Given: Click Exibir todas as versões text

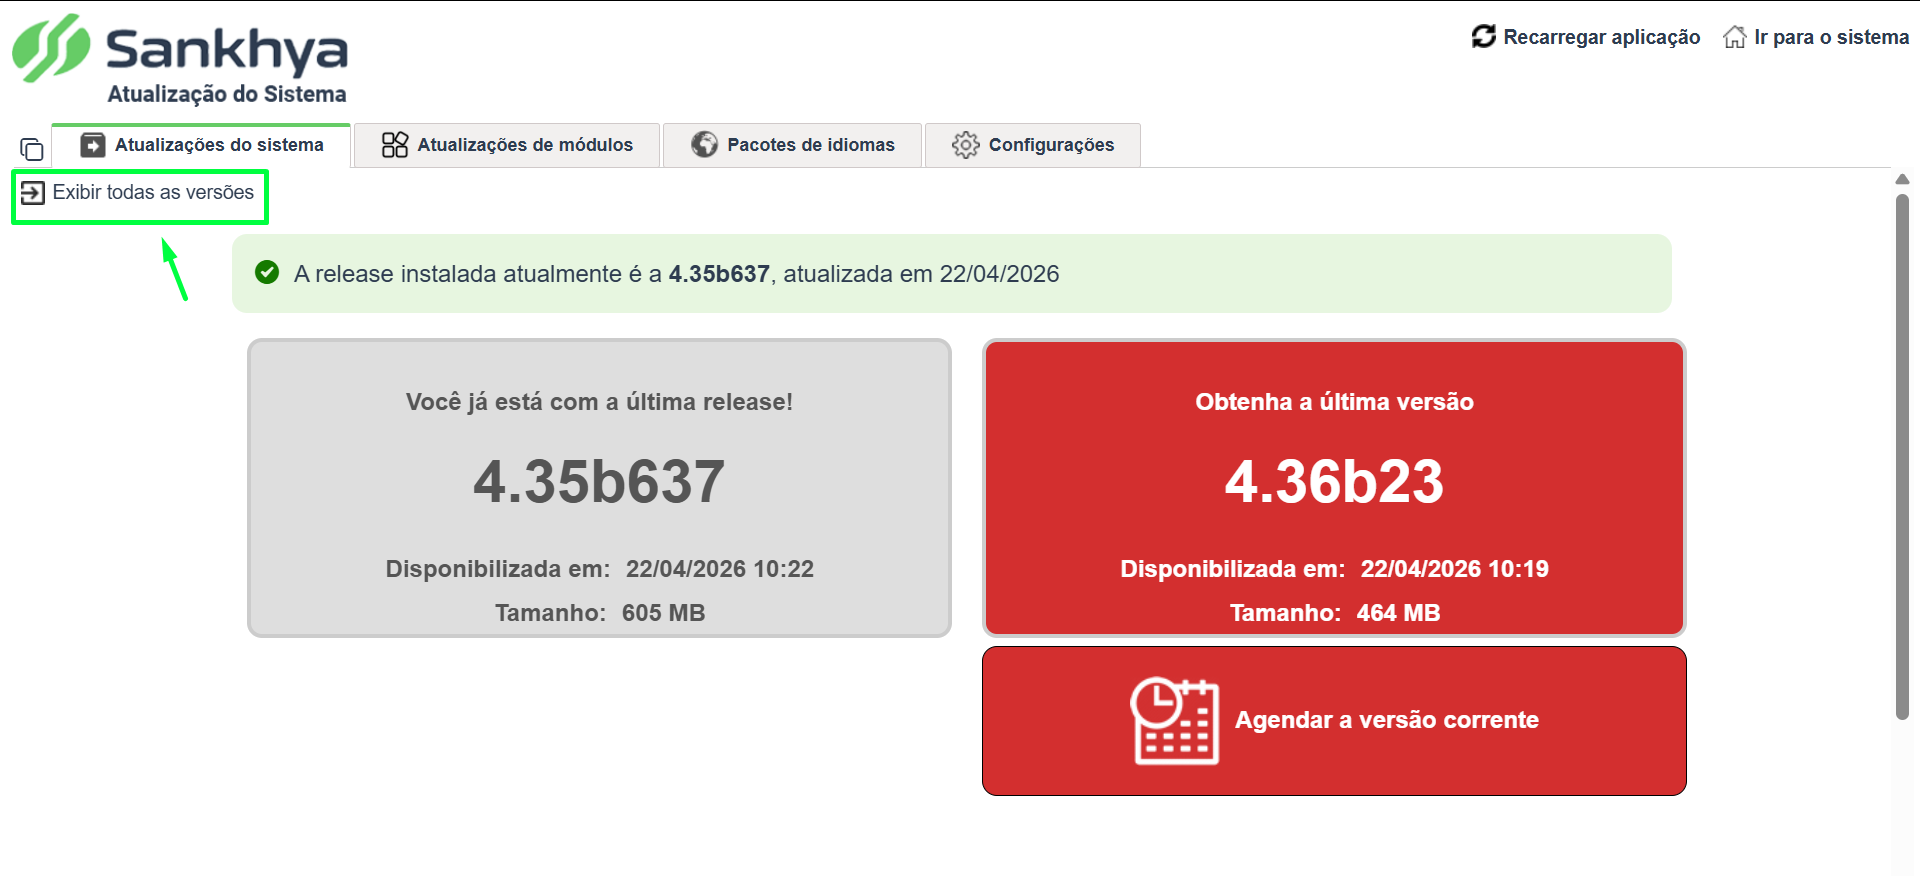Looking at the screenshot, I should click(153, 192).
